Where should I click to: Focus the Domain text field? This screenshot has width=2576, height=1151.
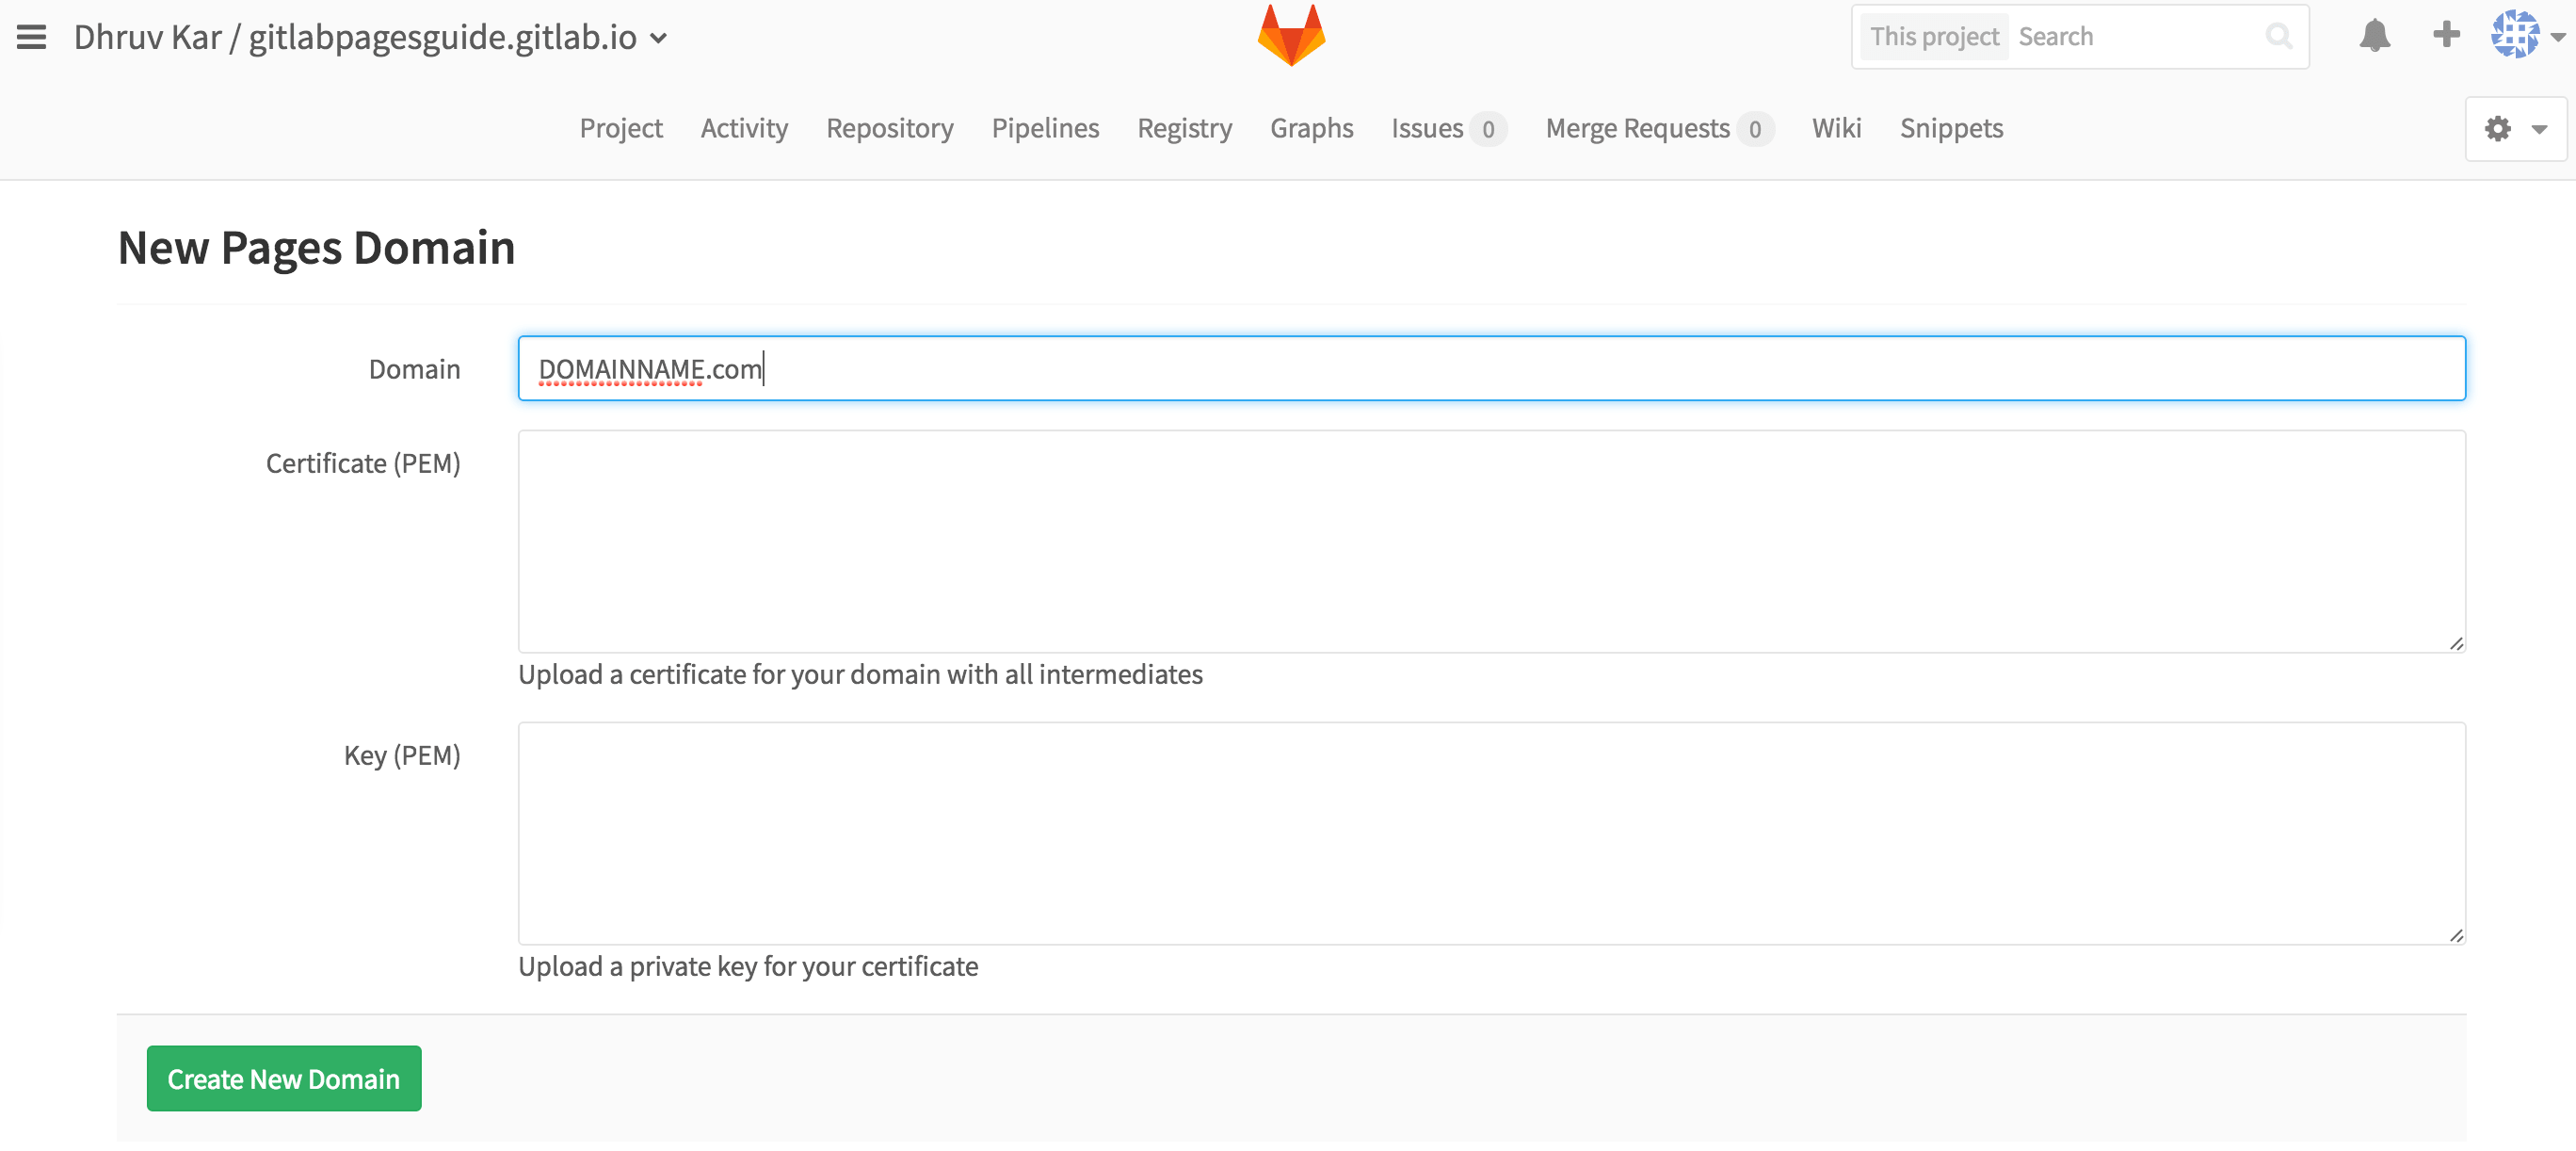[1490, 369]
